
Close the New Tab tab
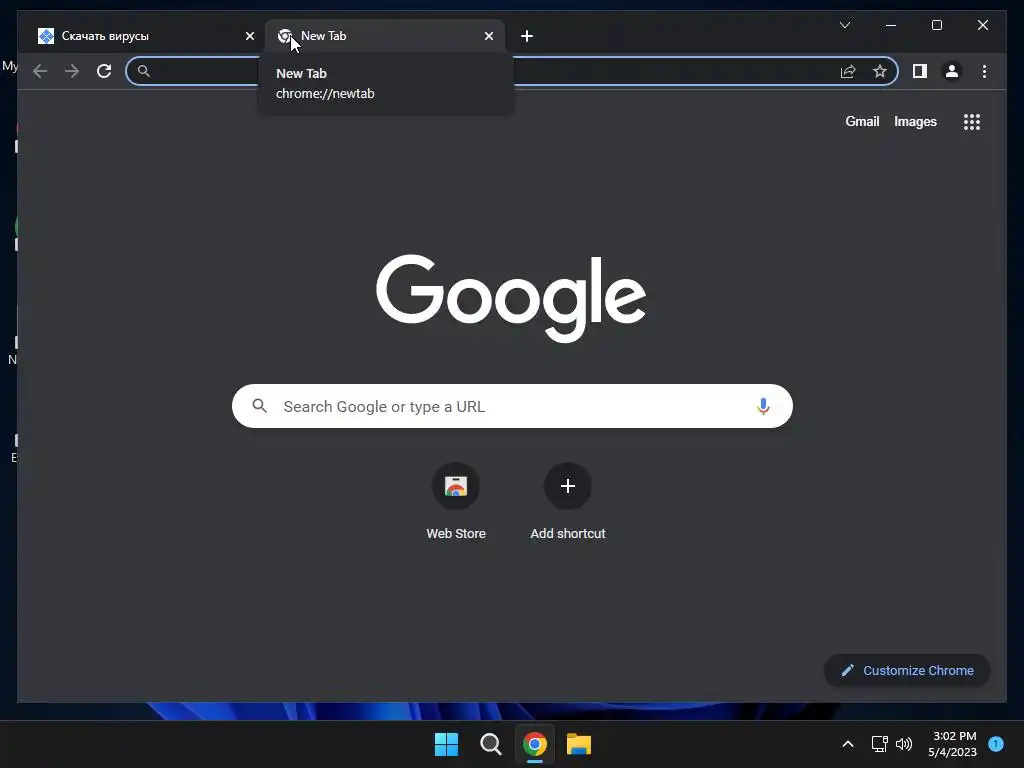pos(488,36)
